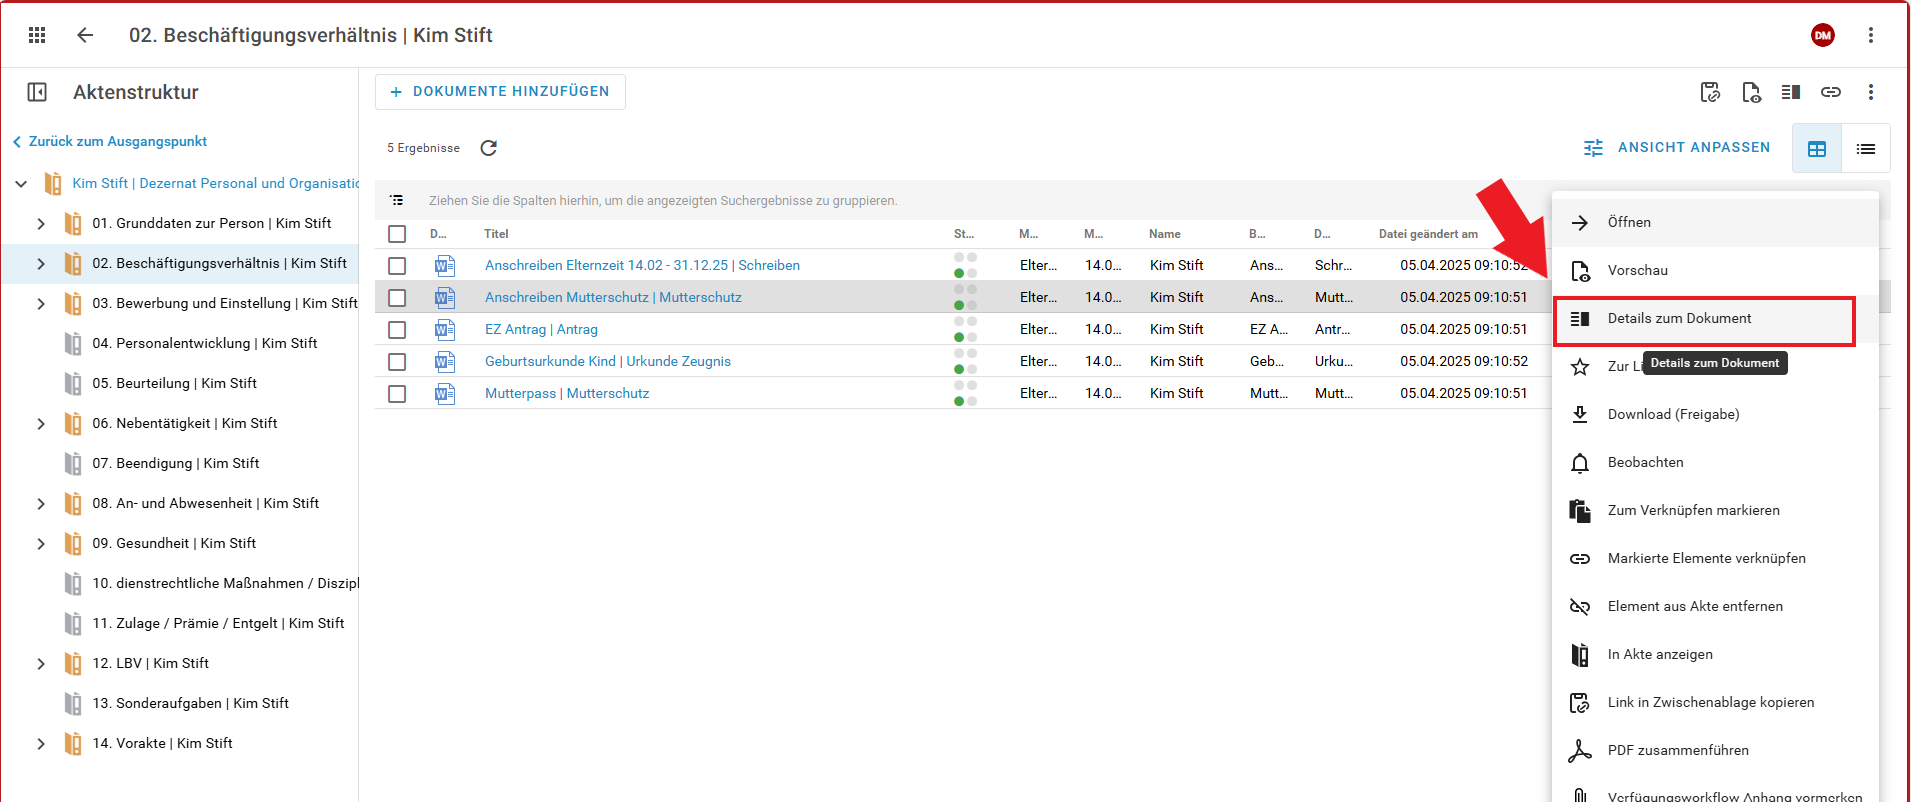Expand the 09. Gesundheit tree node

coord(41,544)
